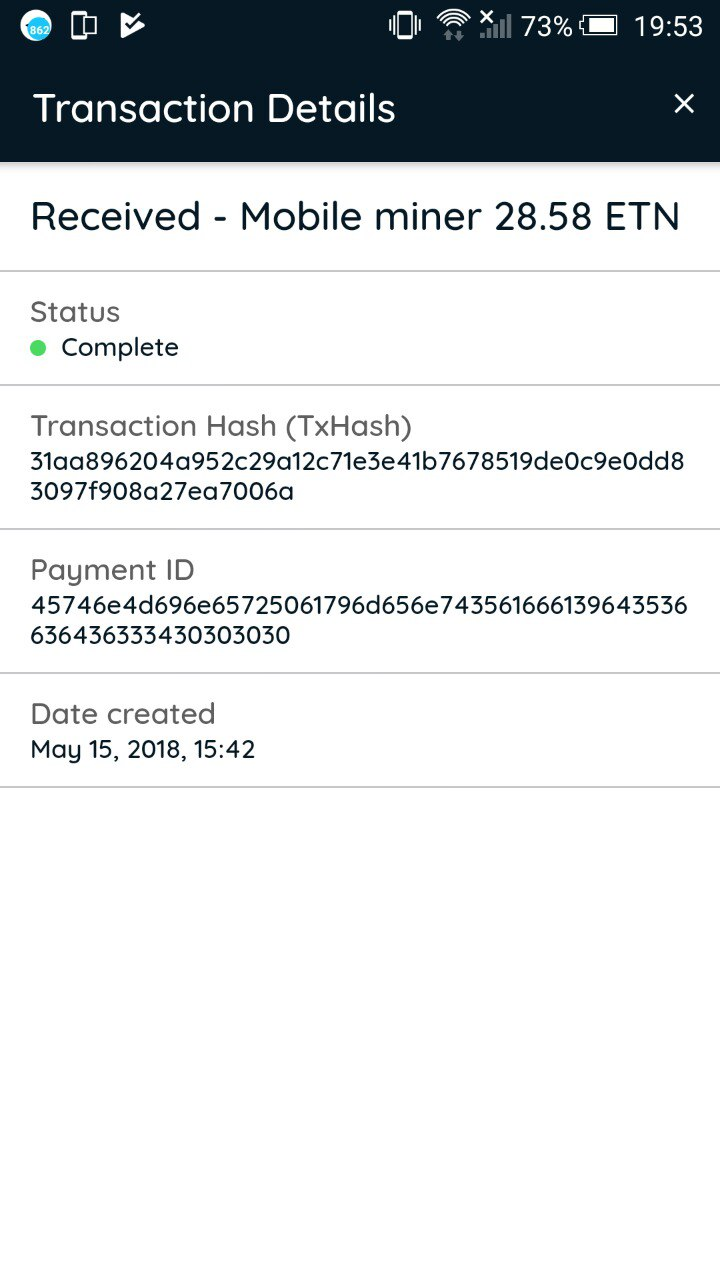Select the Transaction Details title
The height and width of the screenshot is (1280, 720).
click(214, 108)
